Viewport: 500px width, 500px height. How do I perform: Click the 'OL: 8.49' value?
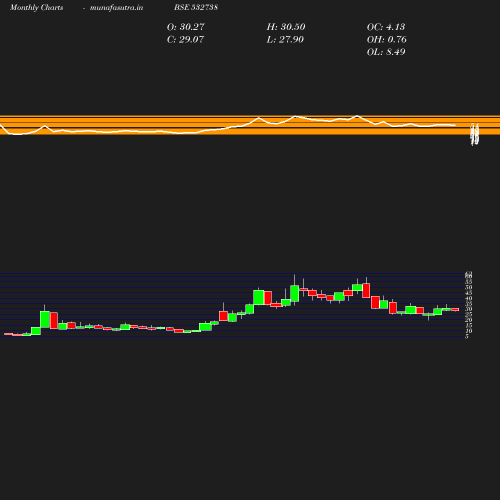click(x=386, y=52)
